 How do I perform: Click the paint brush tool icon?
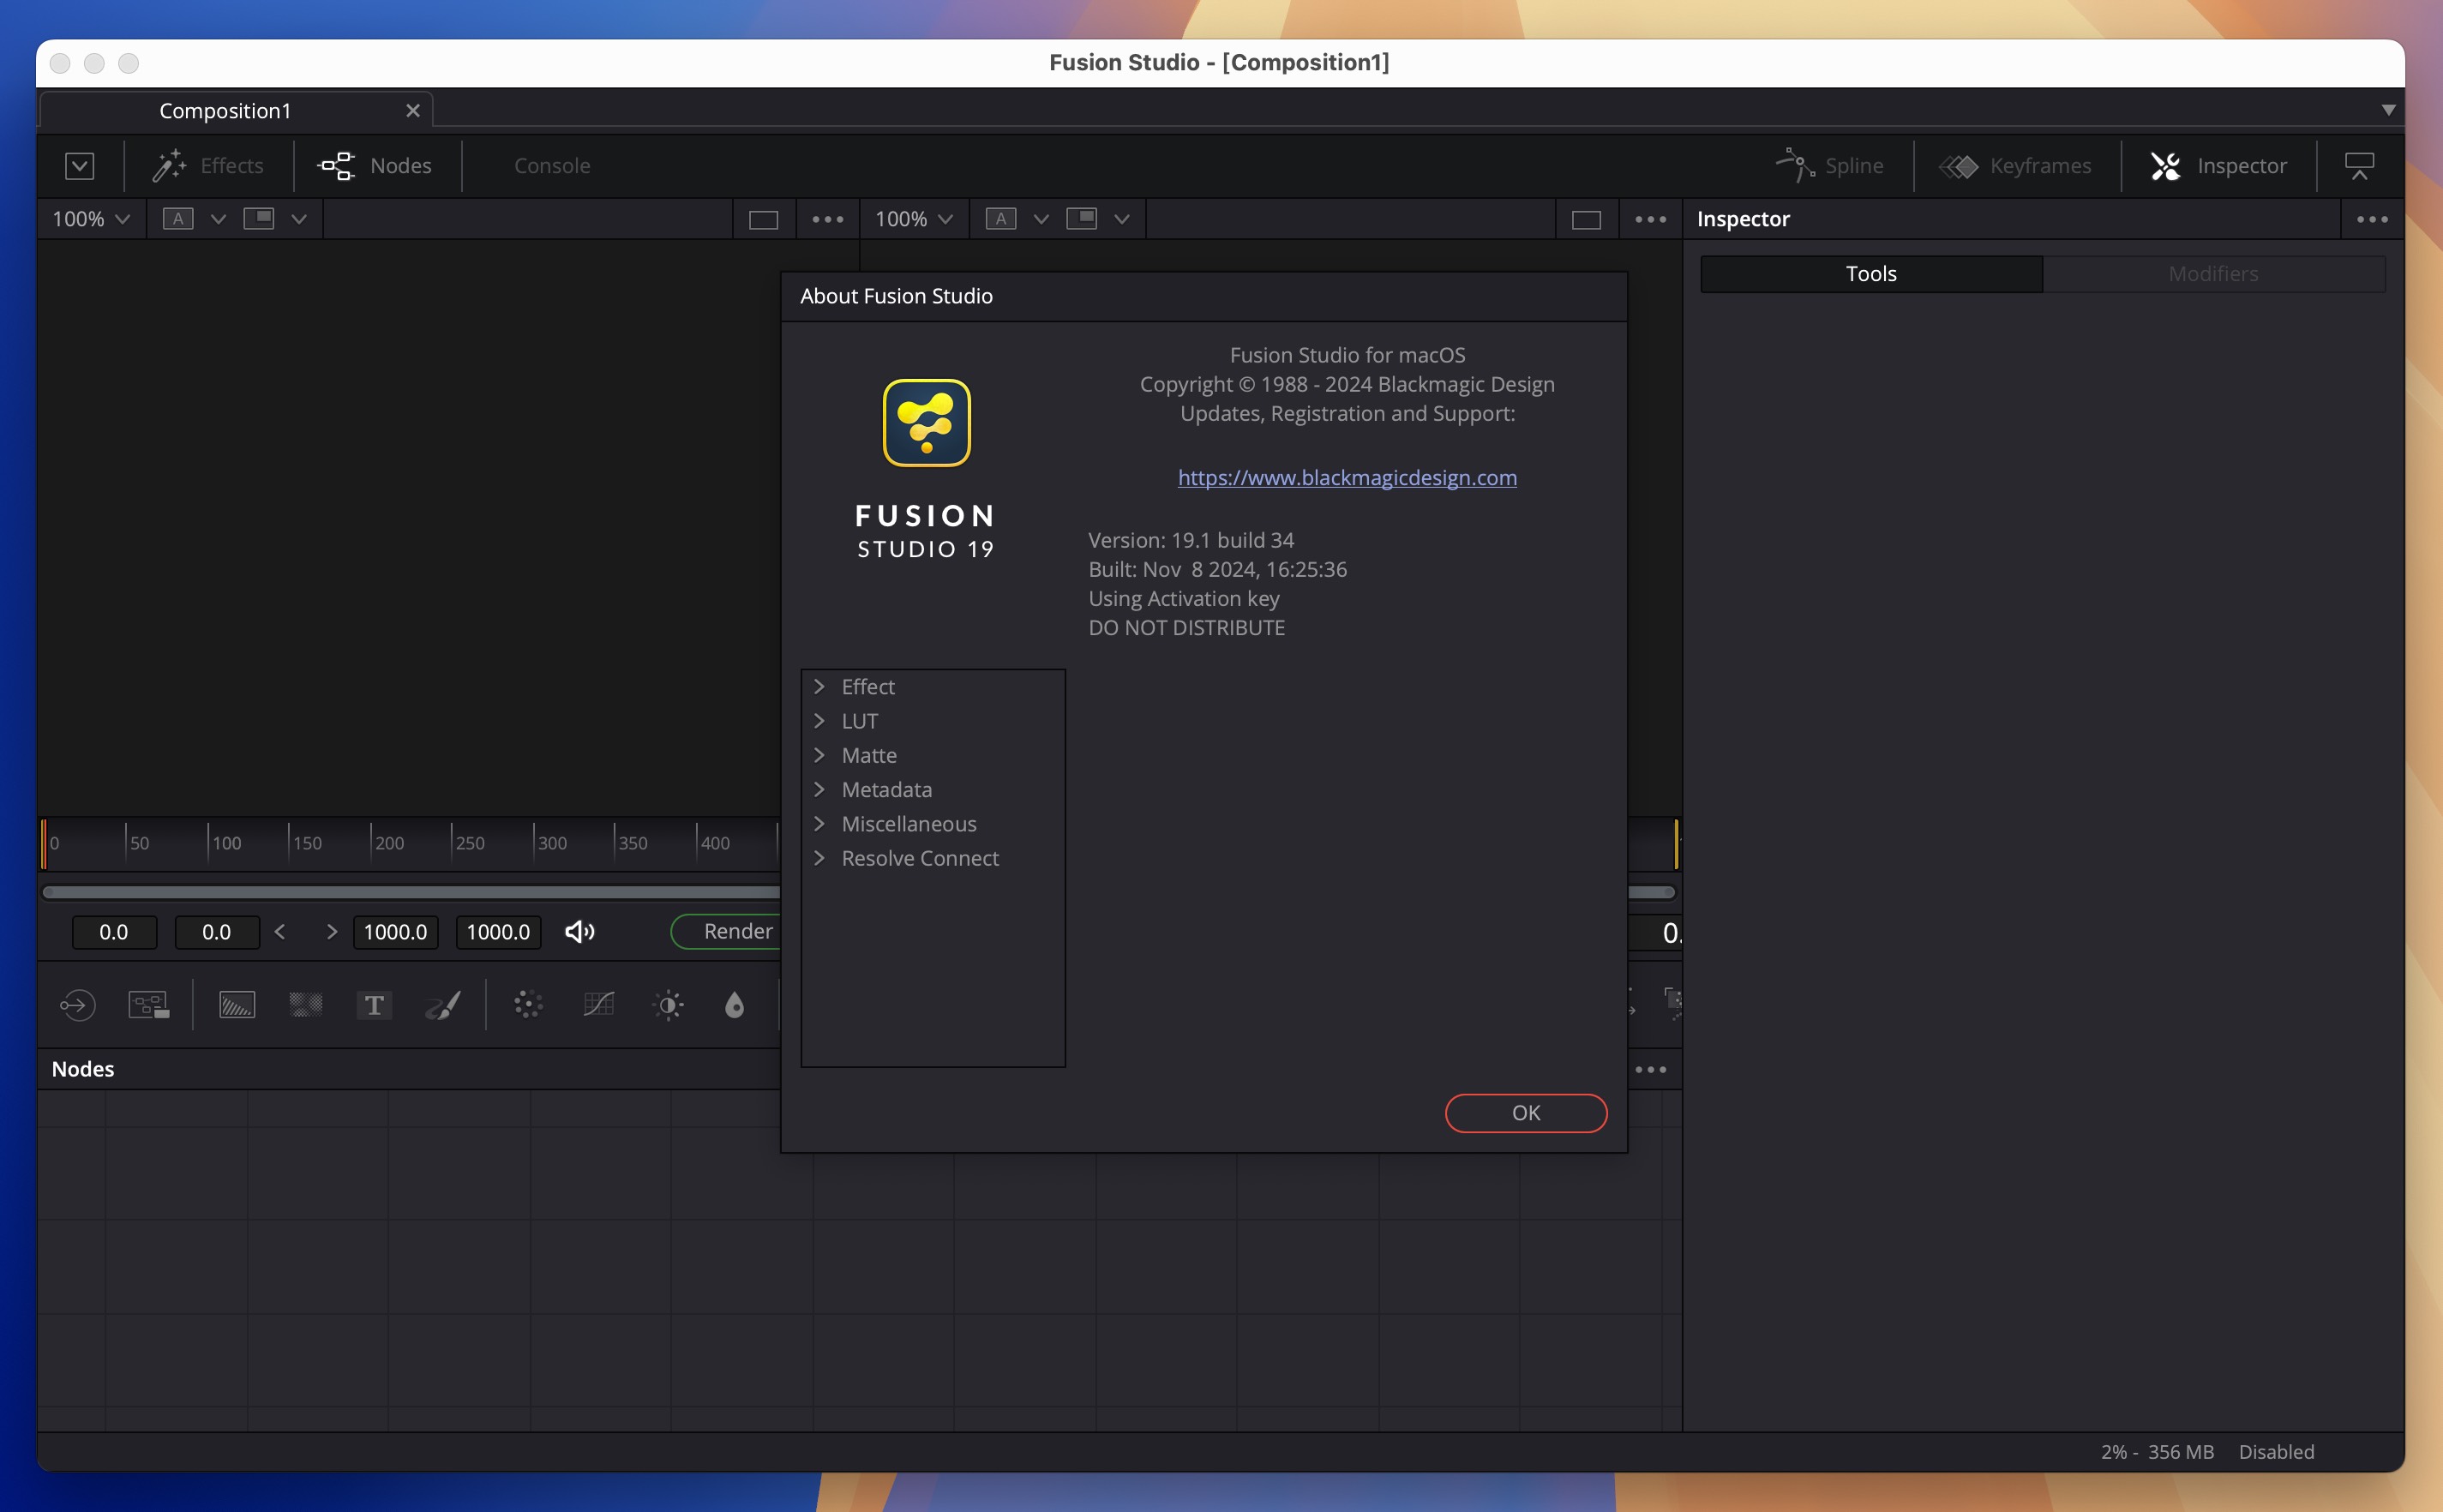(445, 1005)
